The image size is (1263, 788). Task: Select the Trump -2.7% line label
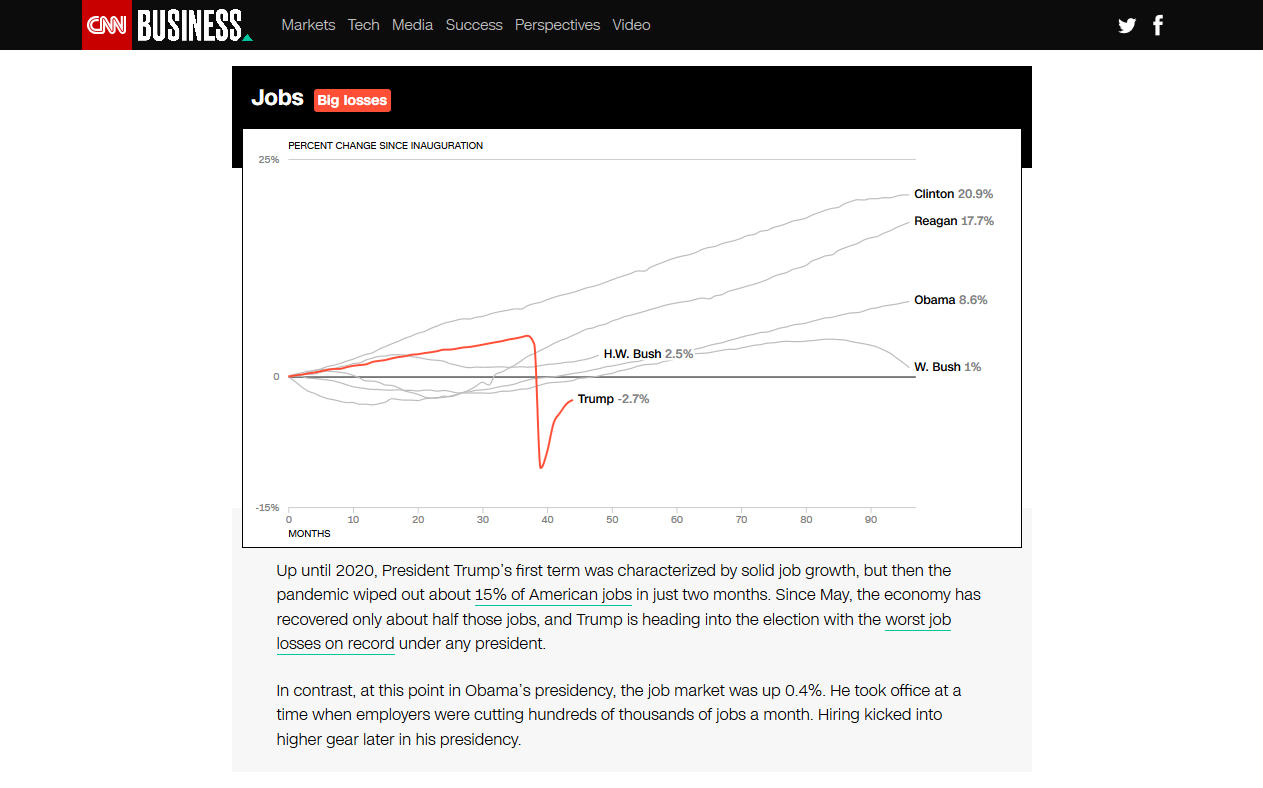613,399
